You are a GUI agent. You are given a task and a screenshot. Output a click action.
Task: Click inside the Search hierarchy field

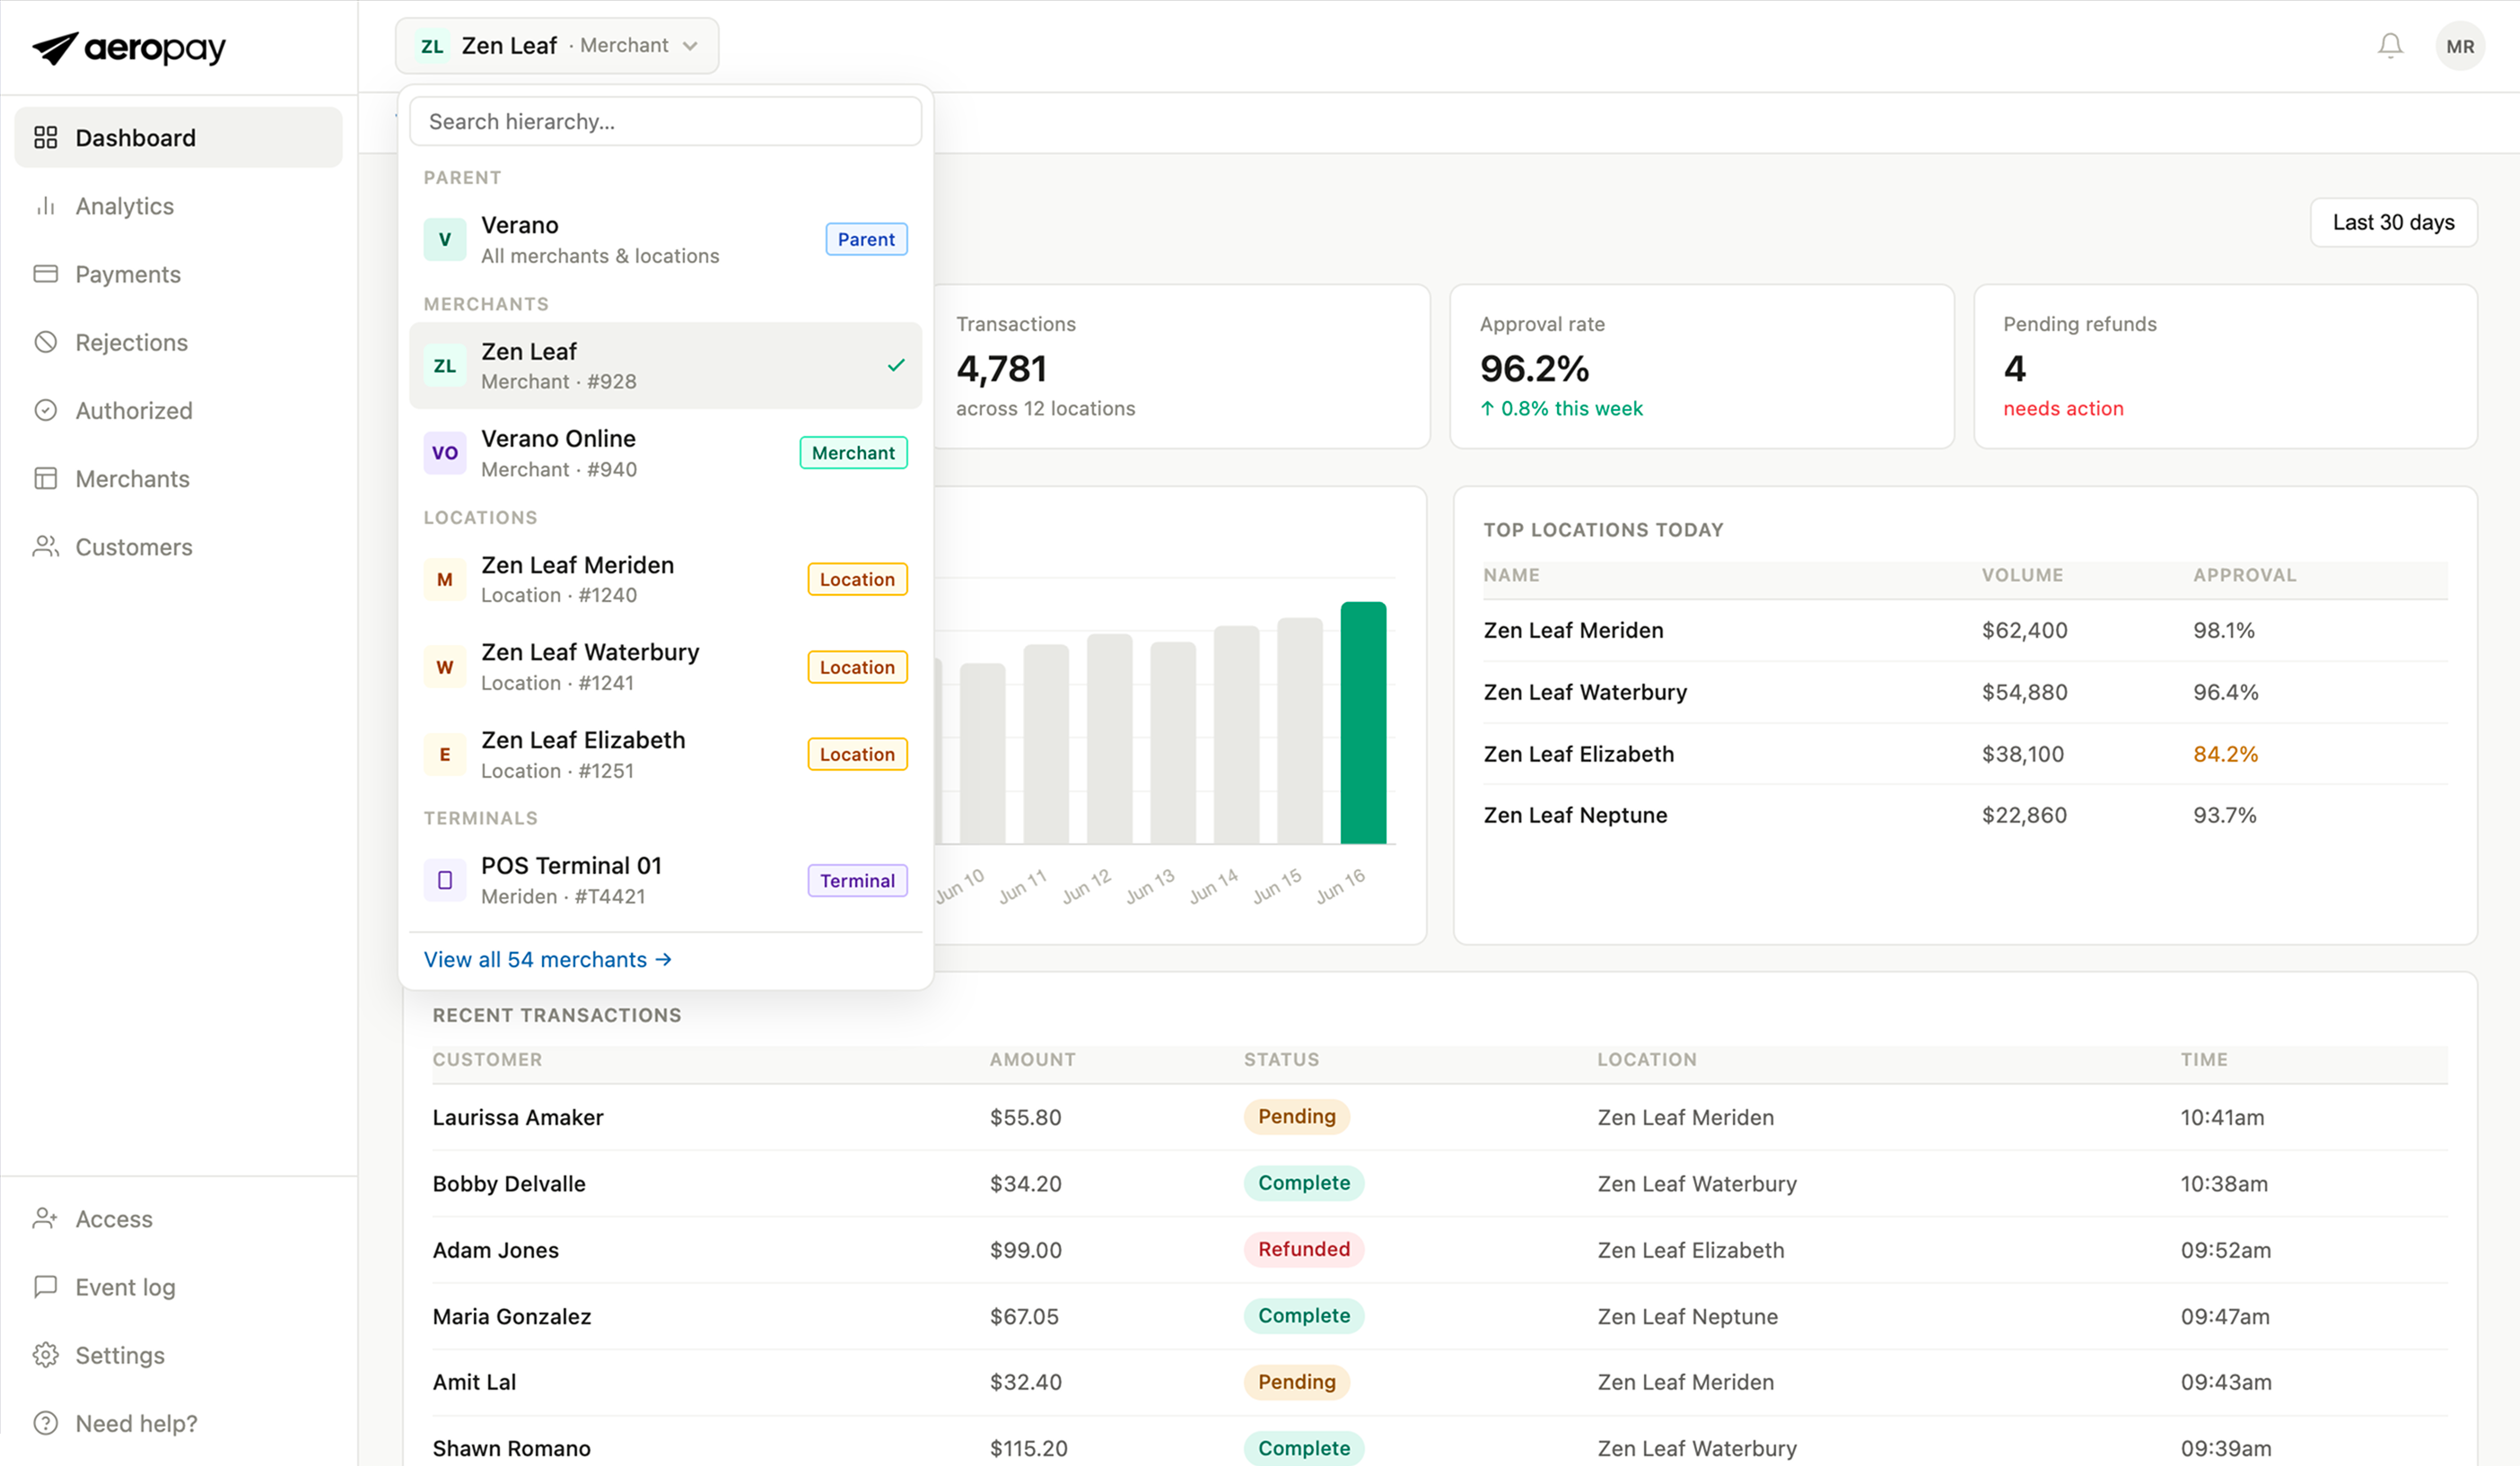pyautogui.click(x=665, y=121)
